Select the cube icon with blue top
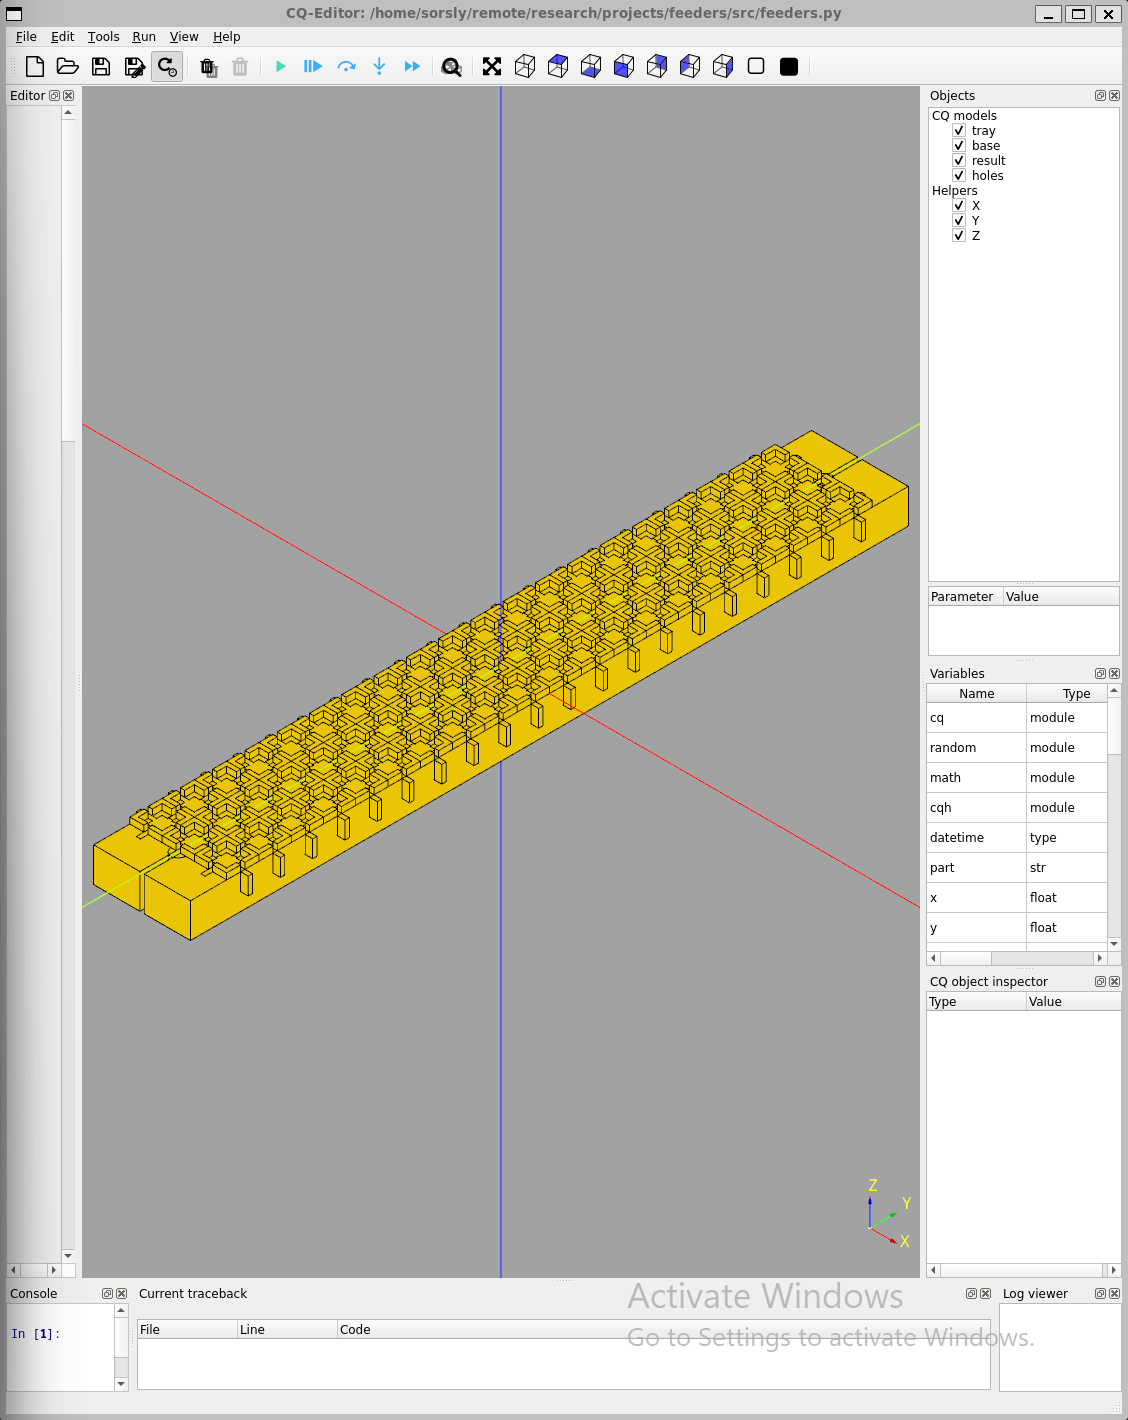Viewport: 1128px width, 1420px height. 558,67
